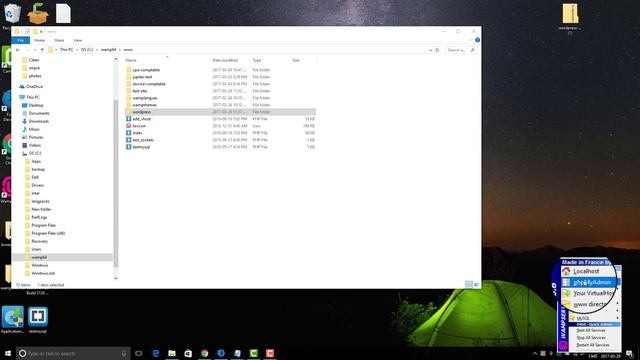The width and height of the screenshot is (640, 360).
Task: Click the Windows Start button
Action: 8,353
